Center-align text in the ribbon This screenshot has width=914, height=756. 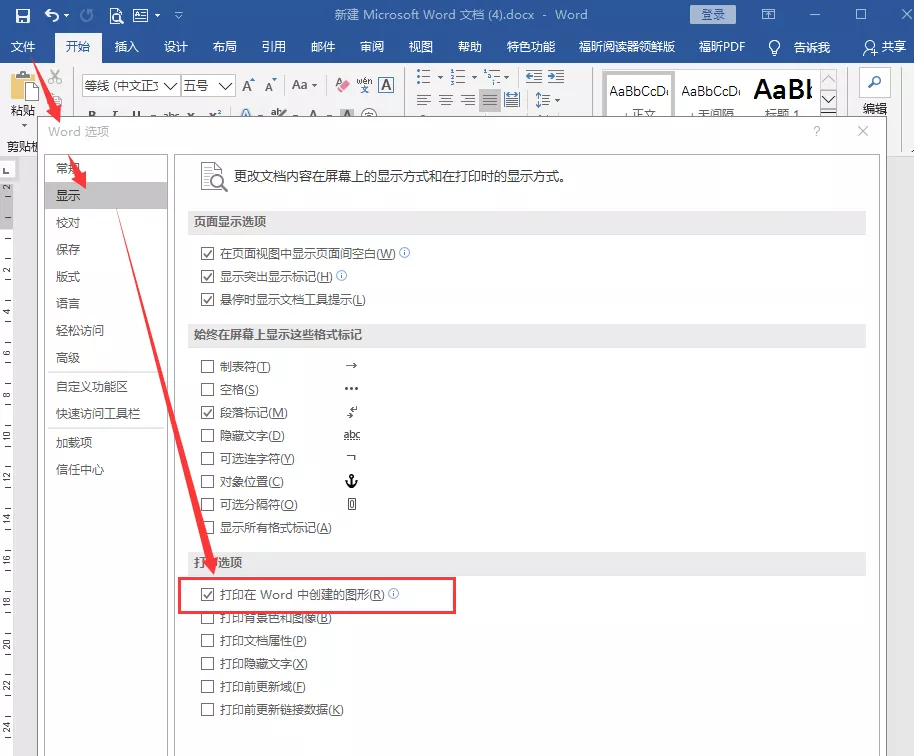coord(446,100)
